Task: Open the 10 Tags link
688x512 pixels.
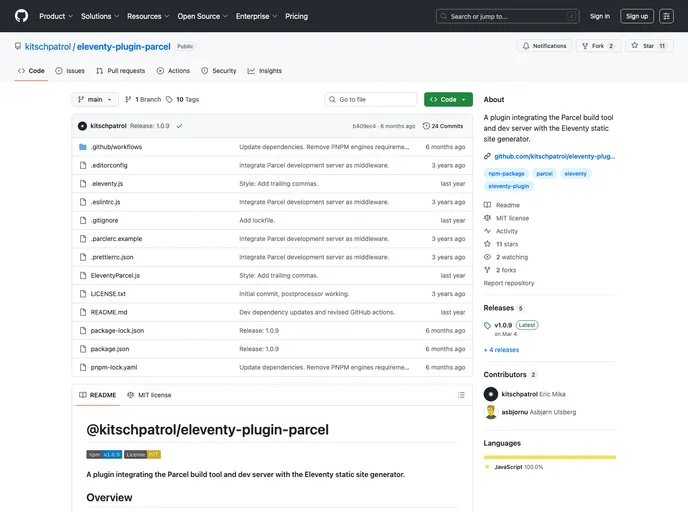Action: [x=183, y=100]
